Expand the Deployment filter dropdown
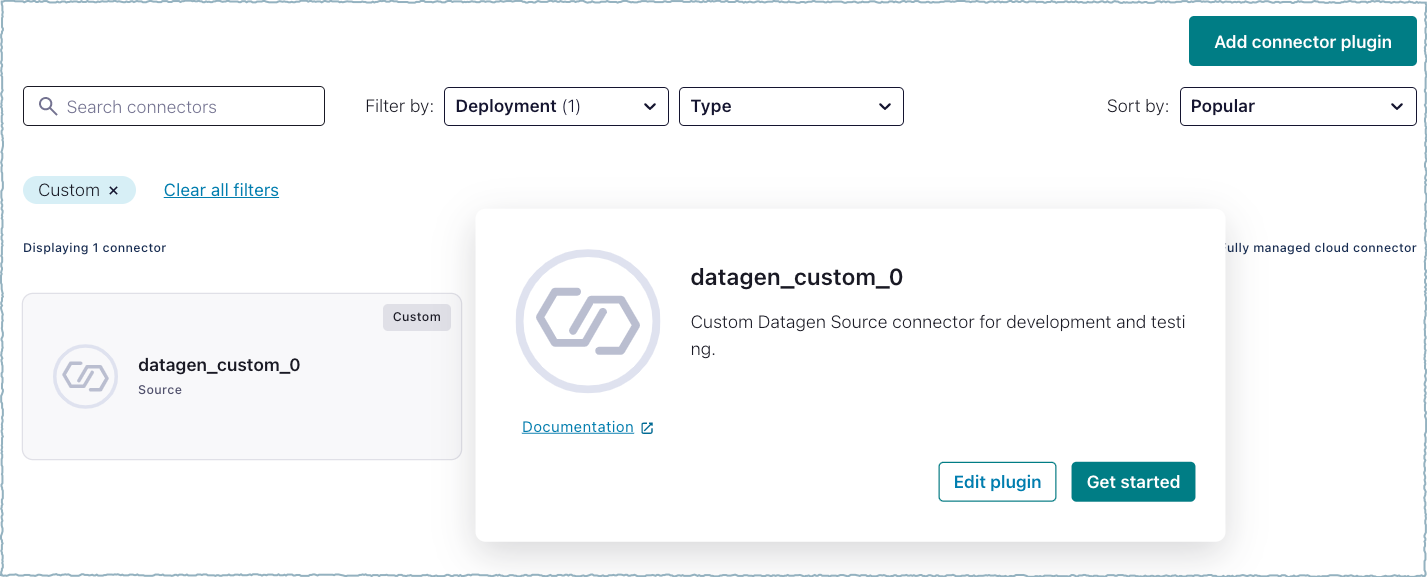1427x577 pixels. (x=555, y=106)
